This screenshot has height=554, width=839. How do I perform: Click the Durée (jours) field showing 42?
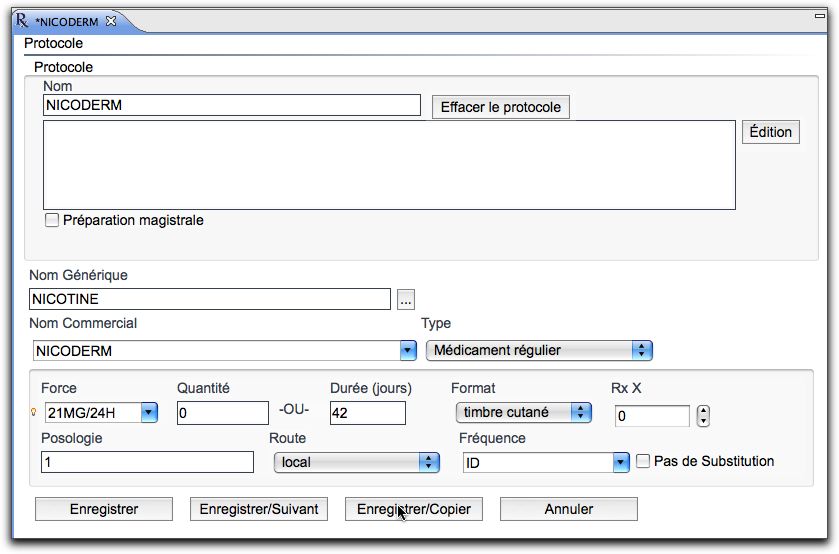[368, 413]
